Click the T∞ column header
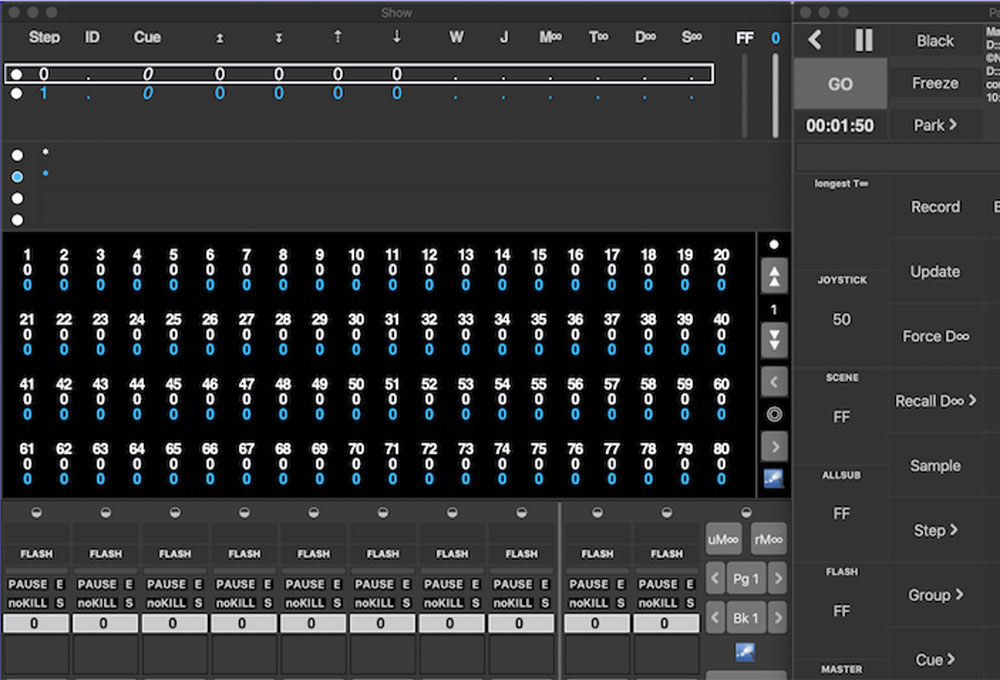This screenshot has width=1000, height=680. click(598, 37)
